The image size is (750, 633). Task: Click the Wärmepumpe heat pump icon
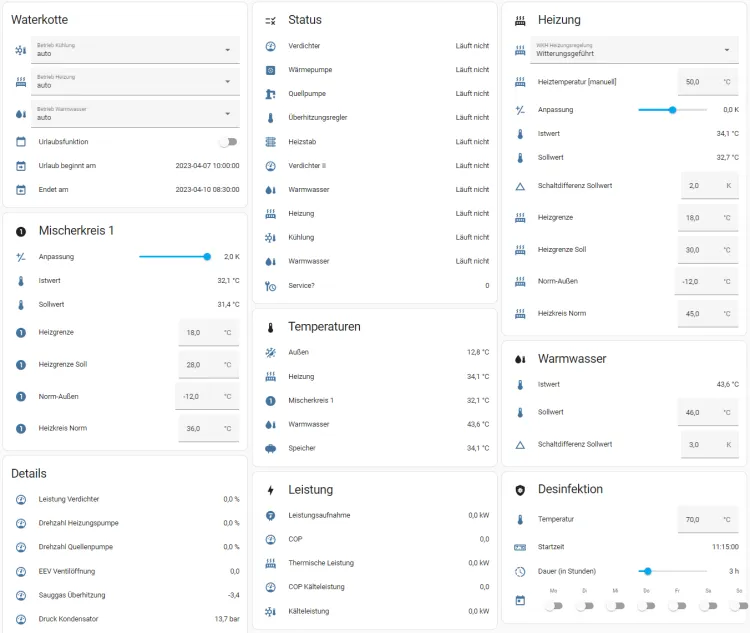(x=270, y=70)
